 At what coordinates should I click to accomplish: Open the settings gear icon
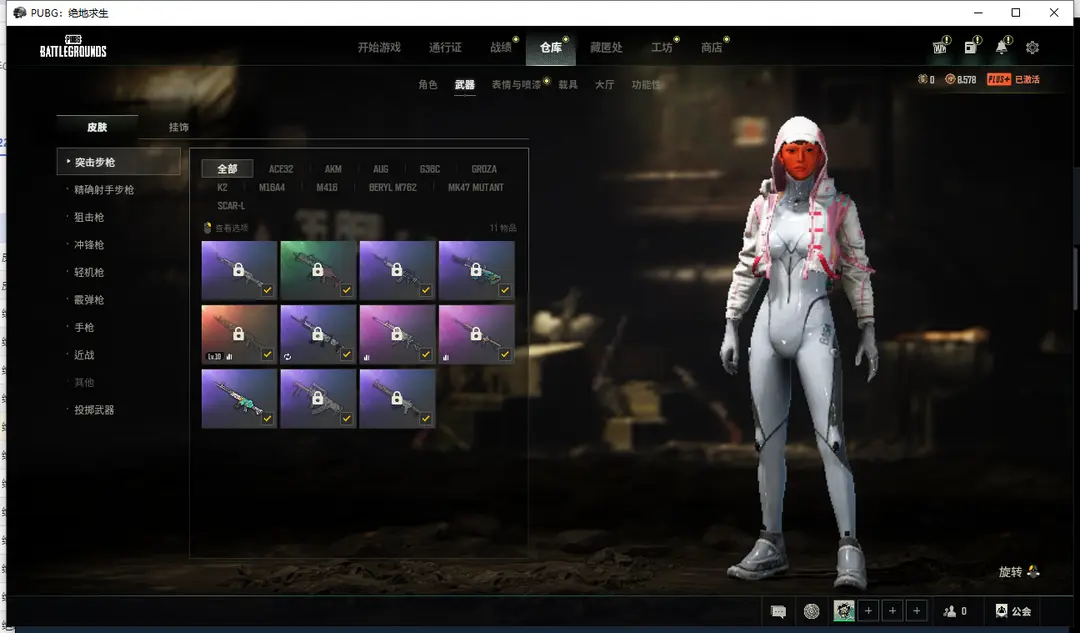(1032, 48)
